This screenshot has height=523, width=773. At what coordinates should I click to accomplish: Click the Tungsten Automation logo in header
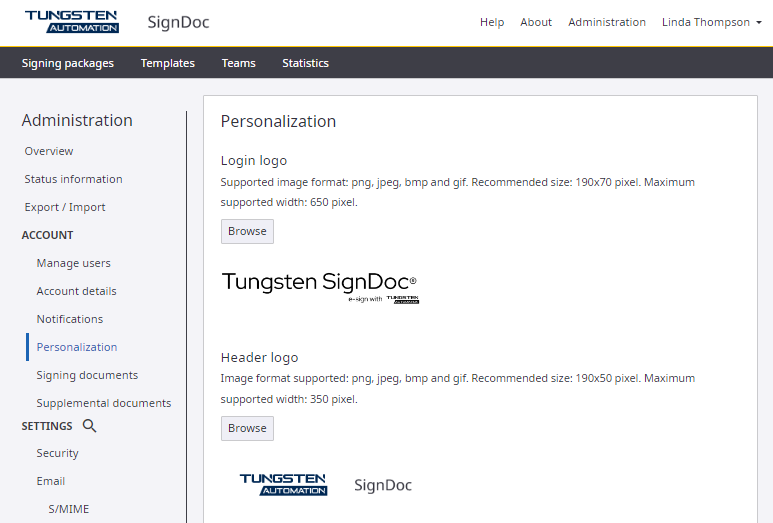tap(72, 22)
